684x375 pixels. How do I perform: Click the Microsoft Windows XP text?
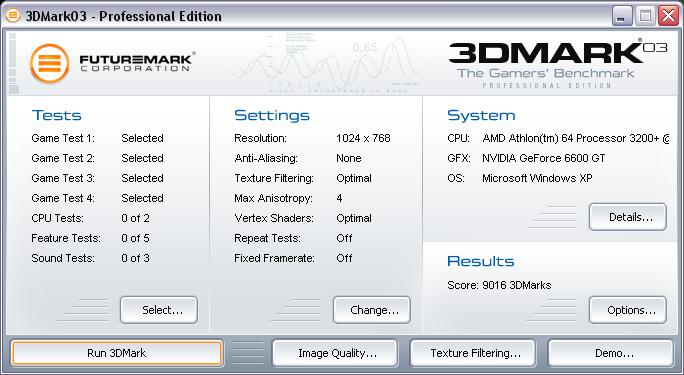[x=537, y=178]
